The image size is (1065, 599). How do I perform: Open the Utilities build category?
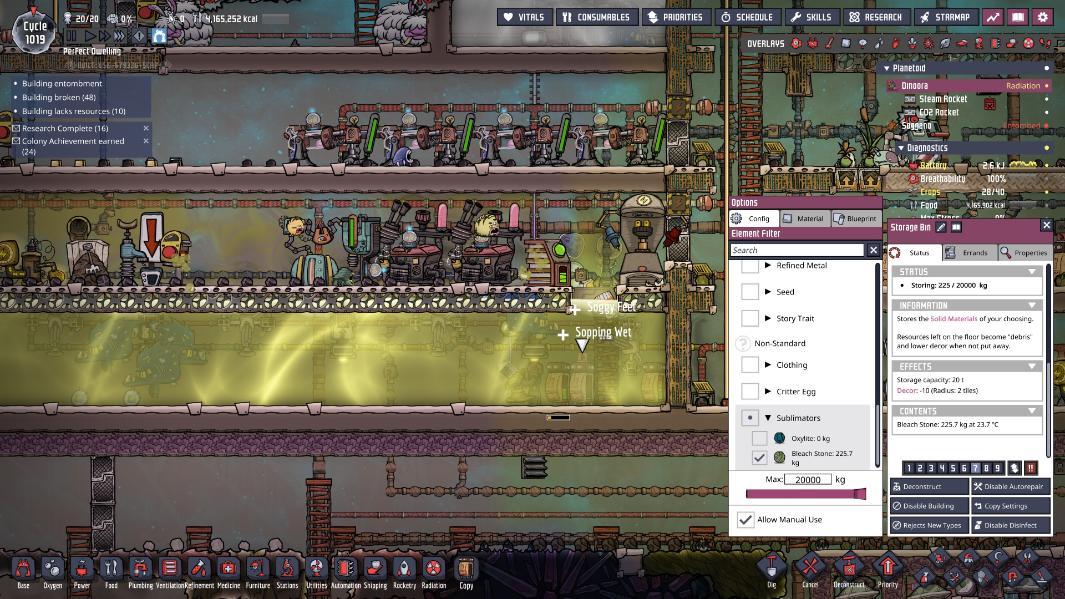pos(317,569)
